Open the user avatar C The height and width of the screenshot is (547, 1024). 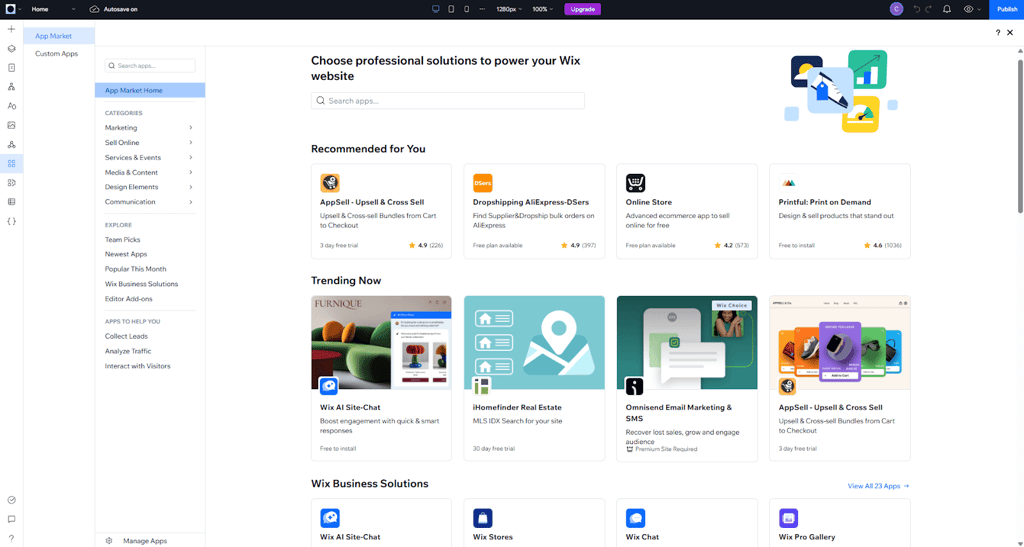pos(897,9)
